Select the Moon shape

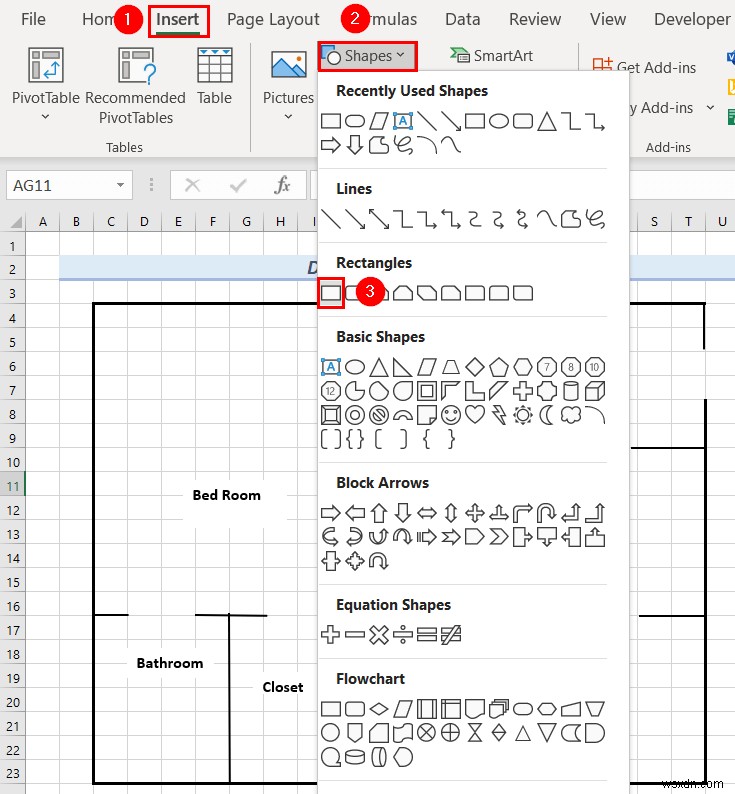(547, 415)
